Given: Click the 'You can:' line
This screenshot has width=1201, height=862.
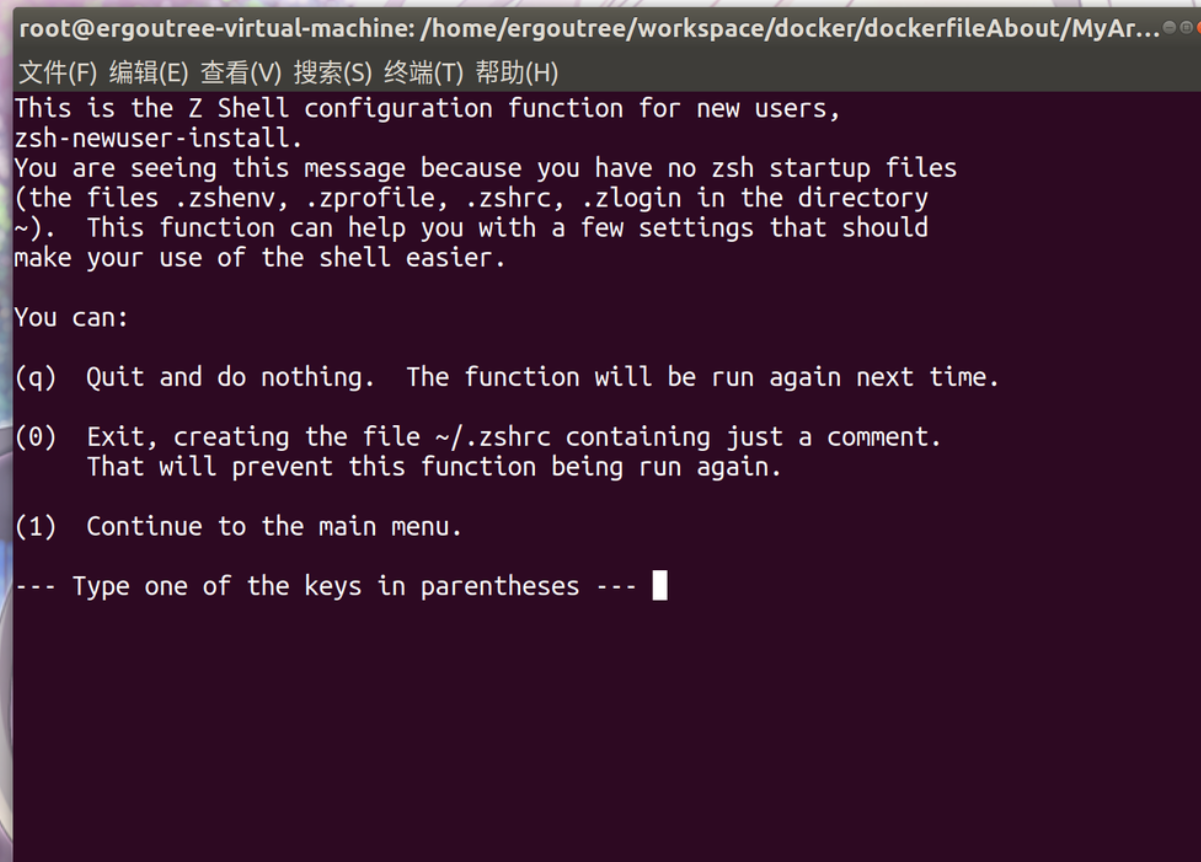Looking at the screenshot, I should 72,318.
